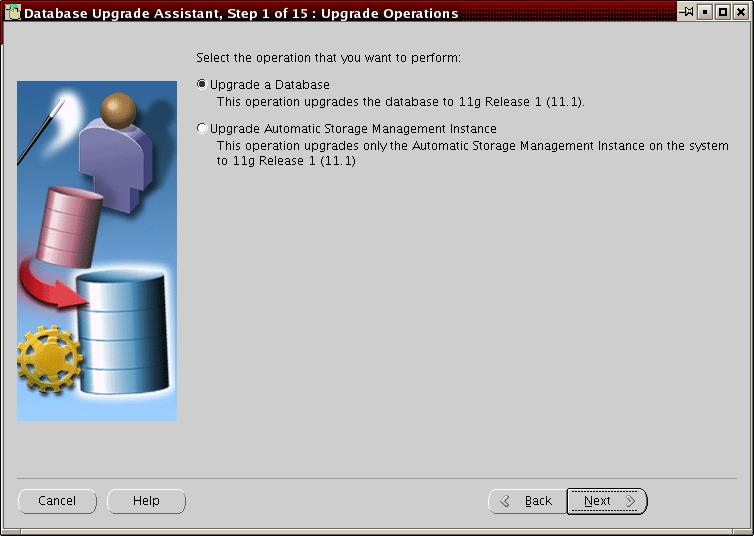
Task: Open Help for the upgrade wizard
Action: [146, 501]
